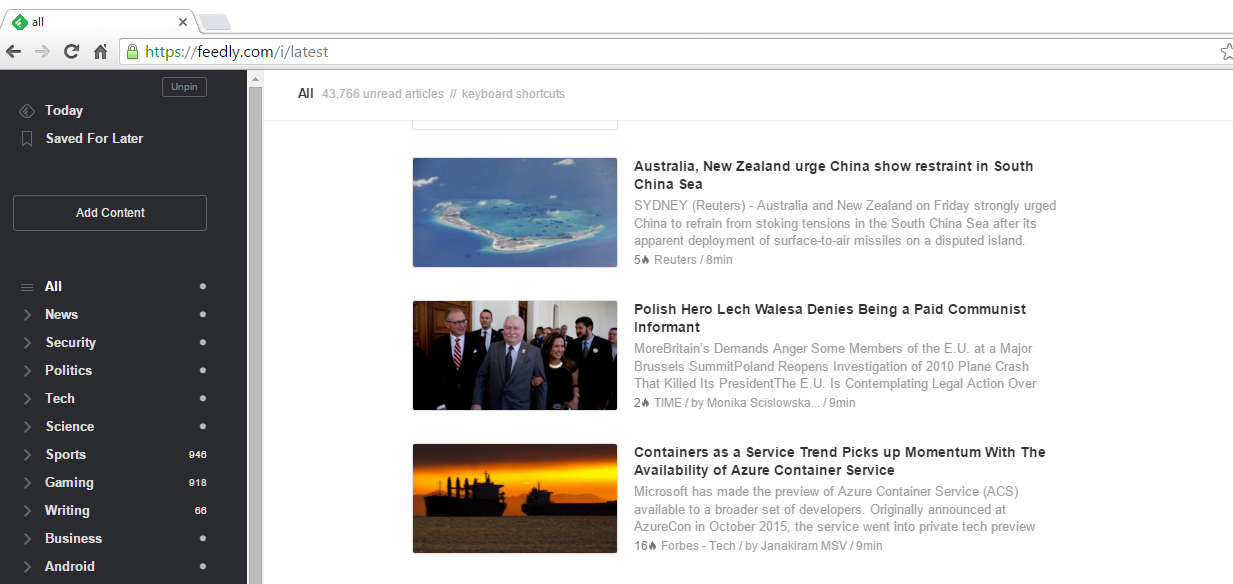Click the green padlock security icon
The height and width of the screenshot is (584, 1233).
[x=132, y=52]
